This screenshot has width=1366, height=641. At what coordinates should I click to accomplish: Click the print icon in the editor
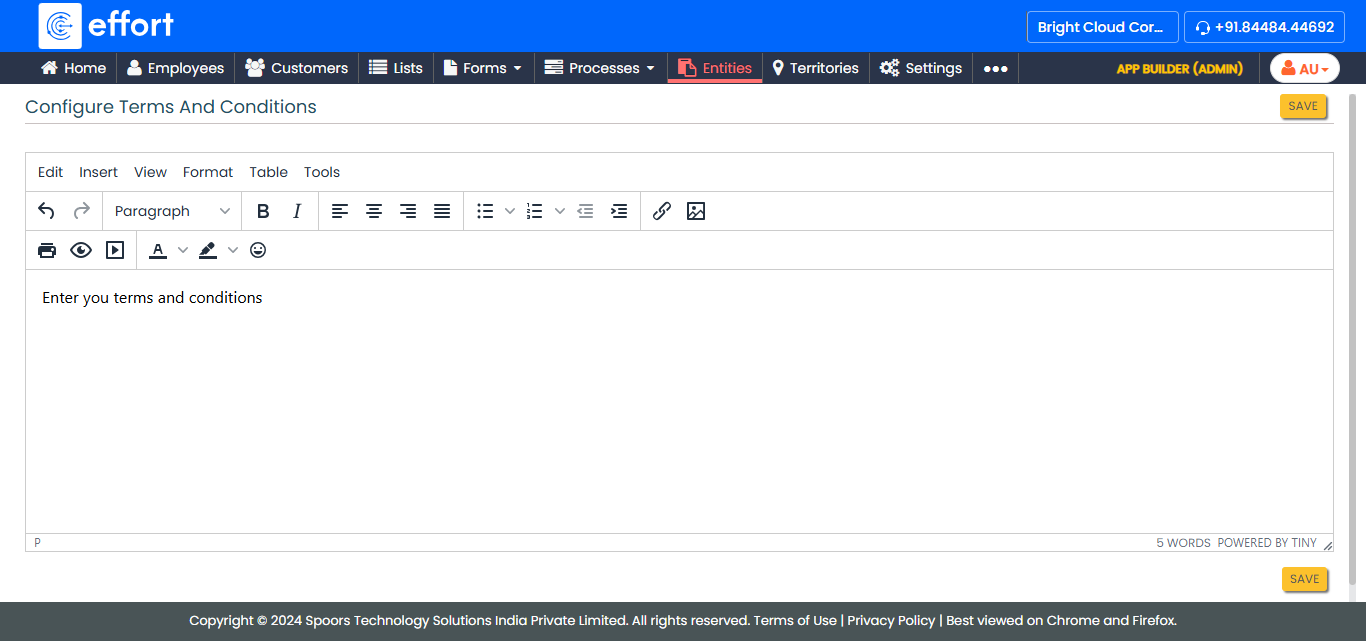point(47,250)
